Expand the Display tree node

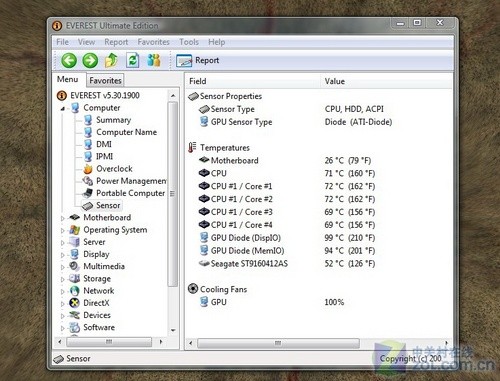point(63,255)
